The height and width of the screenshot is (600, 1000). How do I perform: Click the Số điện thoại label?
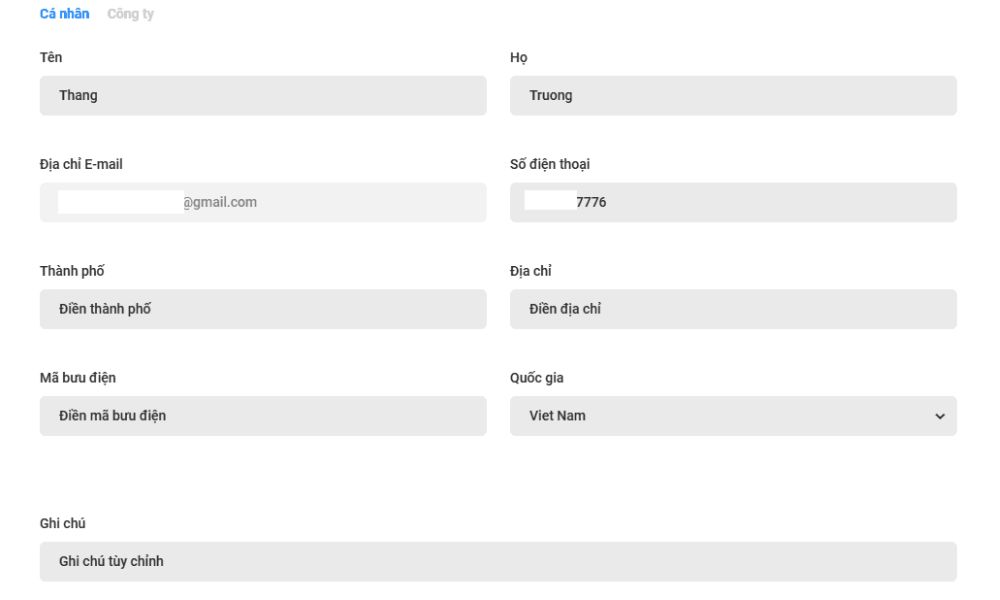click(x=550, y=164)
